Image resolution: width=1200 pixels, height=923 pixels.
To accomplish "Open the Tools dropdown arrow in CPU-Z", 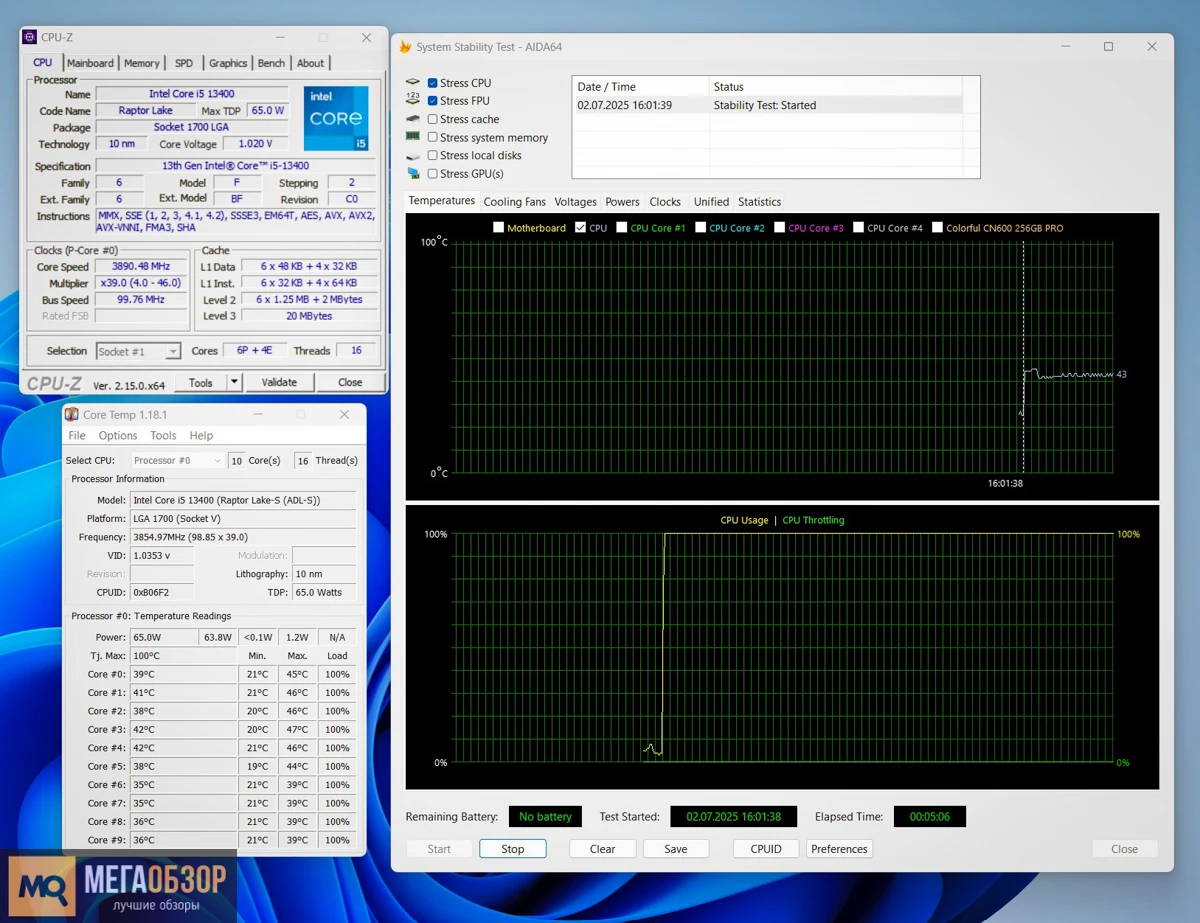I will (234, 382).
